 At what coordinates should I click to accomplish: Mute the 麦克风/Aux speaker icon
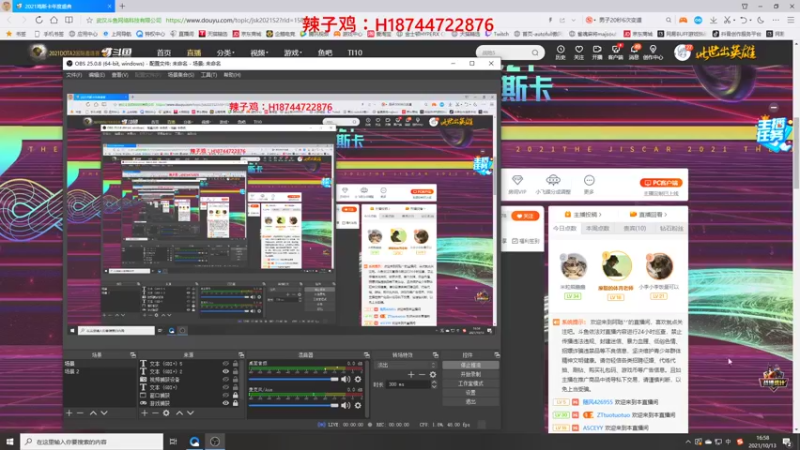pyautogui.click(x=345, y=405)
